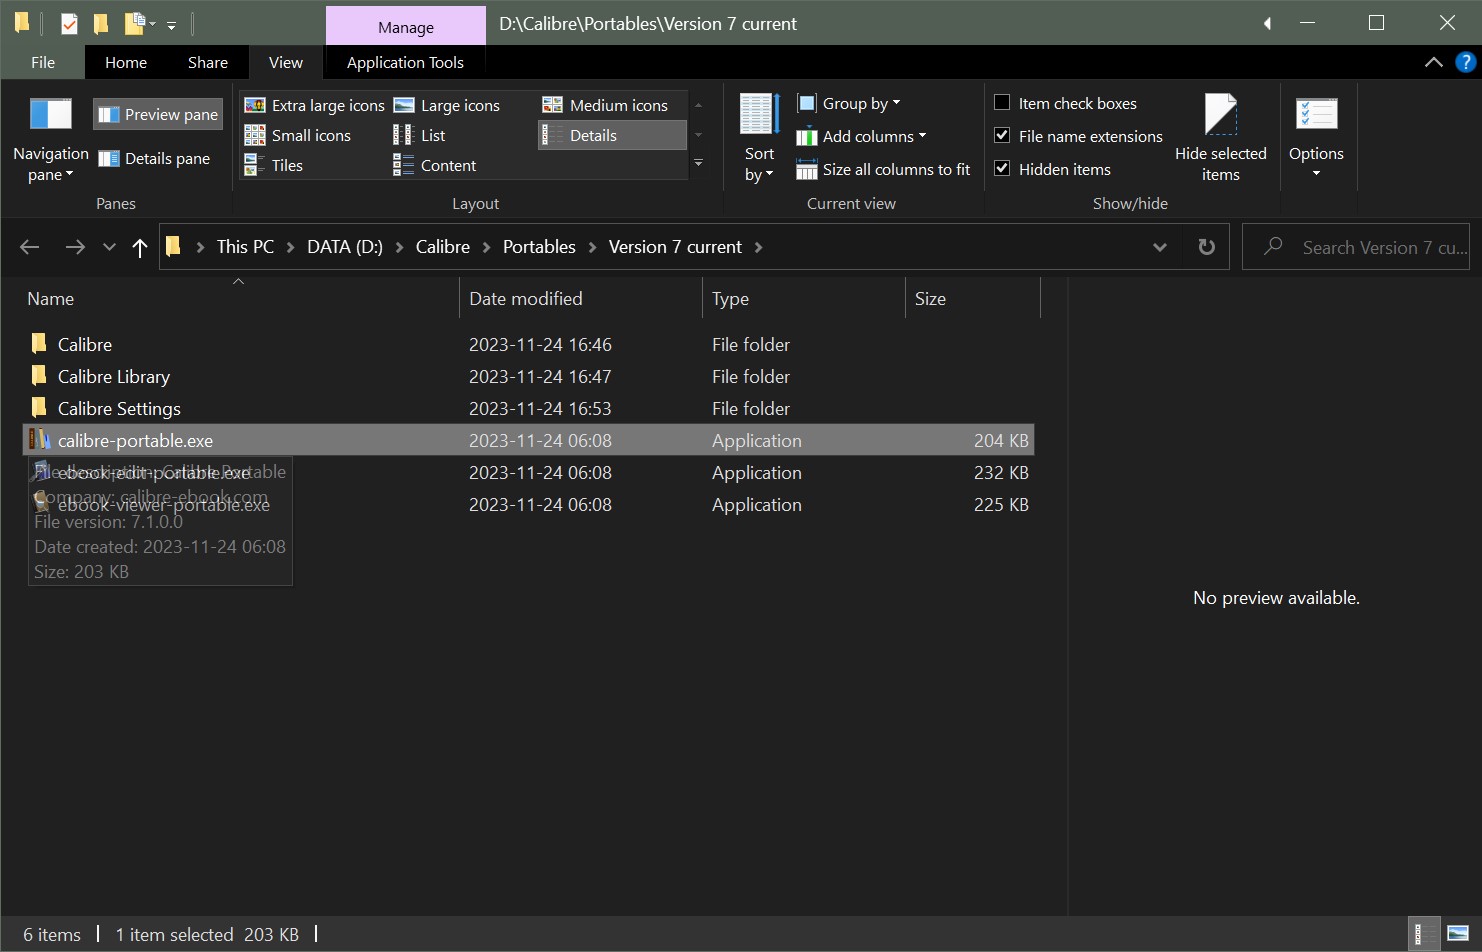Click Portables in the address breadcrumb
The width and height of the screenshot is (1482, 952).
pos(539,247)
